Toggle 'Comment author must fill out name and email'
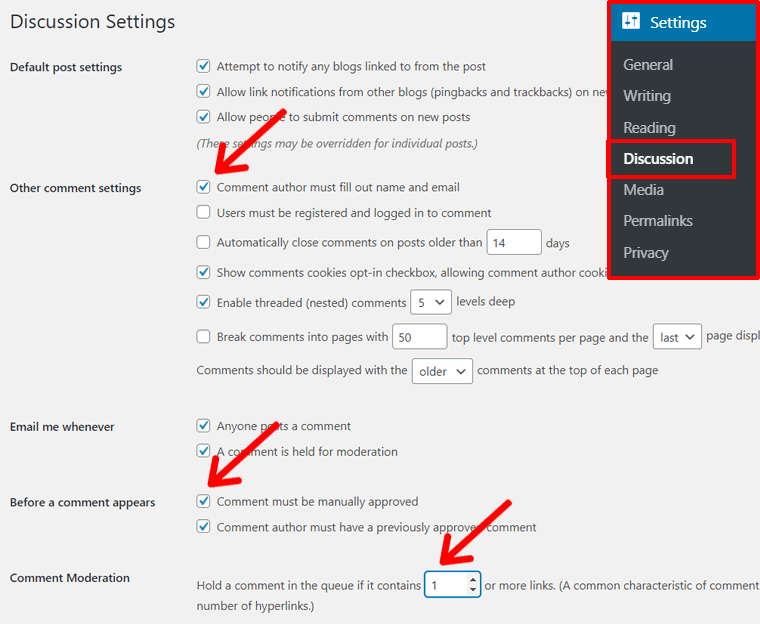Viewport: 760px width, 624px height. (x=204, y=187)
